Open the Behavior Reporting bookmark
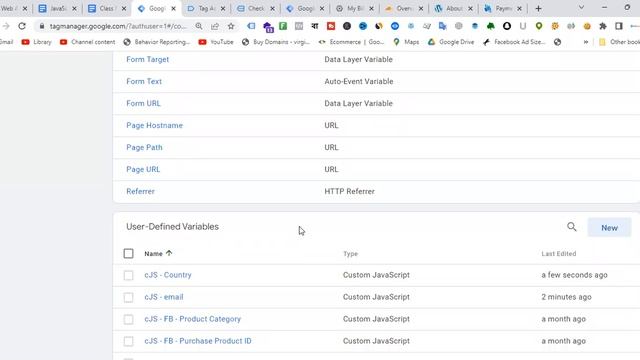 tap(157, 42)
